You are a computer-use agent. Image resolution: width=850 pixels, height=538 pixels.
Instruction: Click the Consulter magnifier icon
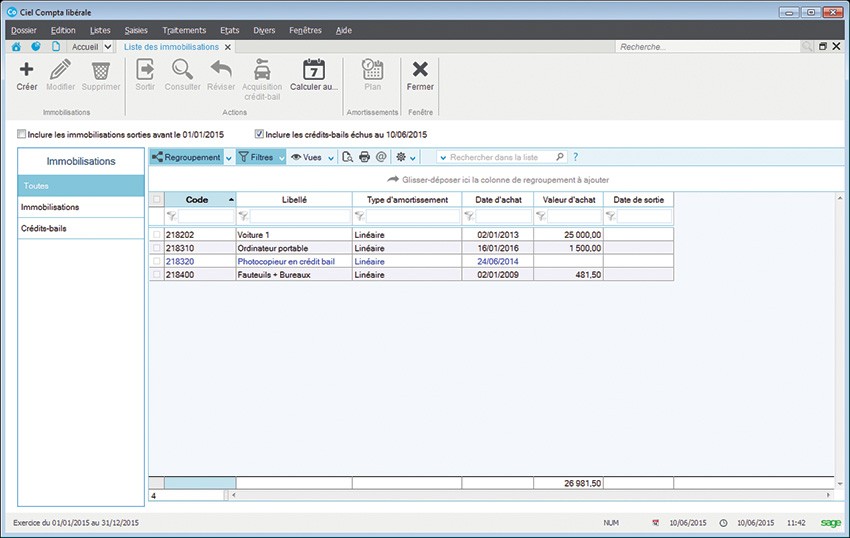pyautogui.click(x=182, y=69)
